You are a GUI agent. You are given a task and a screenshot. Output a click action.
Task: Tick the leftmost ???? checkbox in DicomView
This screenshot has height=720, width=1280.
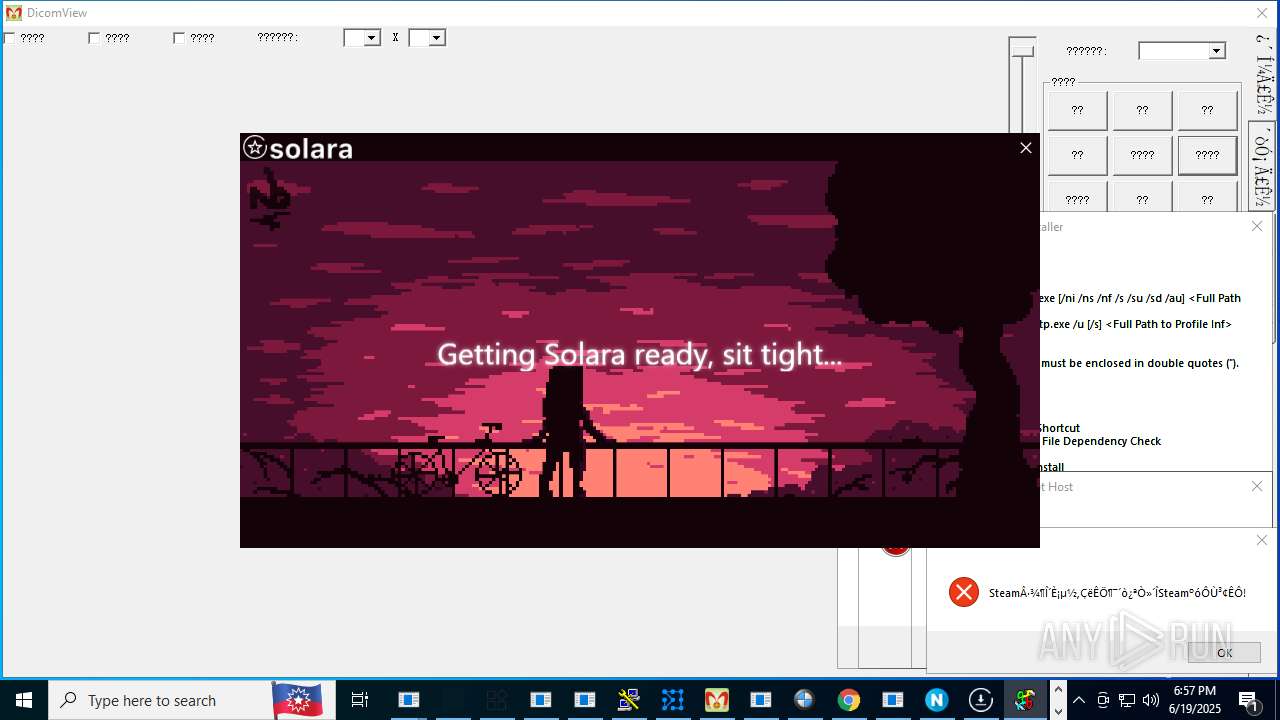point(9,38)
